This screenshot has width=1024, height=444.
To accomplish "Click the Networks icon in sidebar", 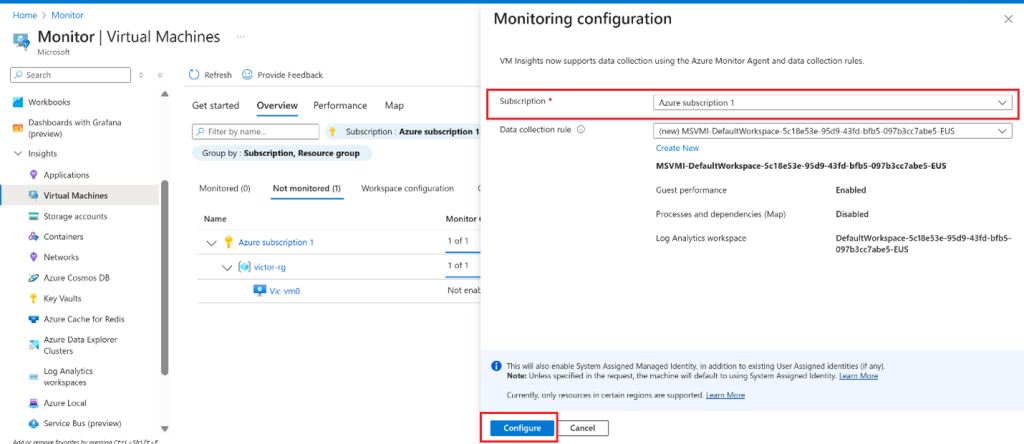I will (34, 257).
